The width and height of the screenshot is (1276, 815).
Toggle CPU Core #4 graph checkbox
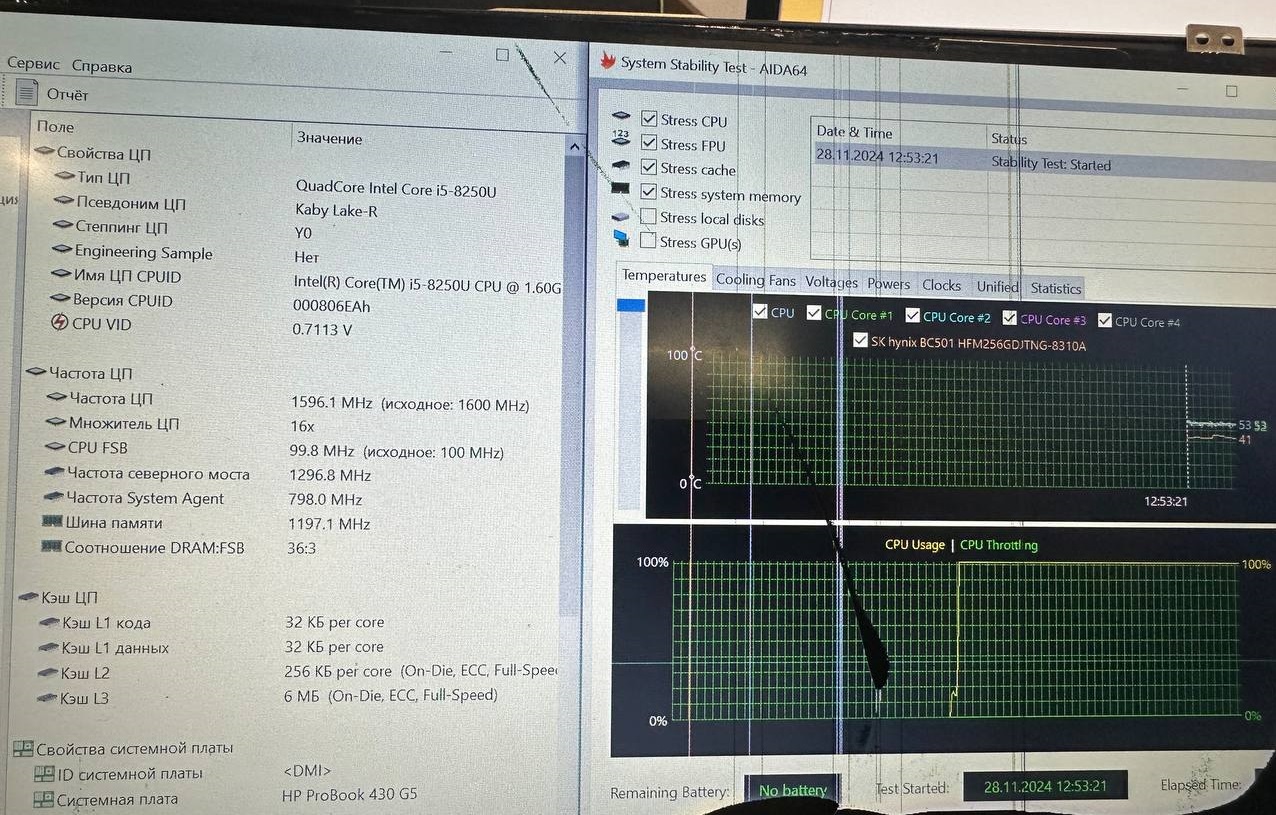click(x=1105, y=320)
